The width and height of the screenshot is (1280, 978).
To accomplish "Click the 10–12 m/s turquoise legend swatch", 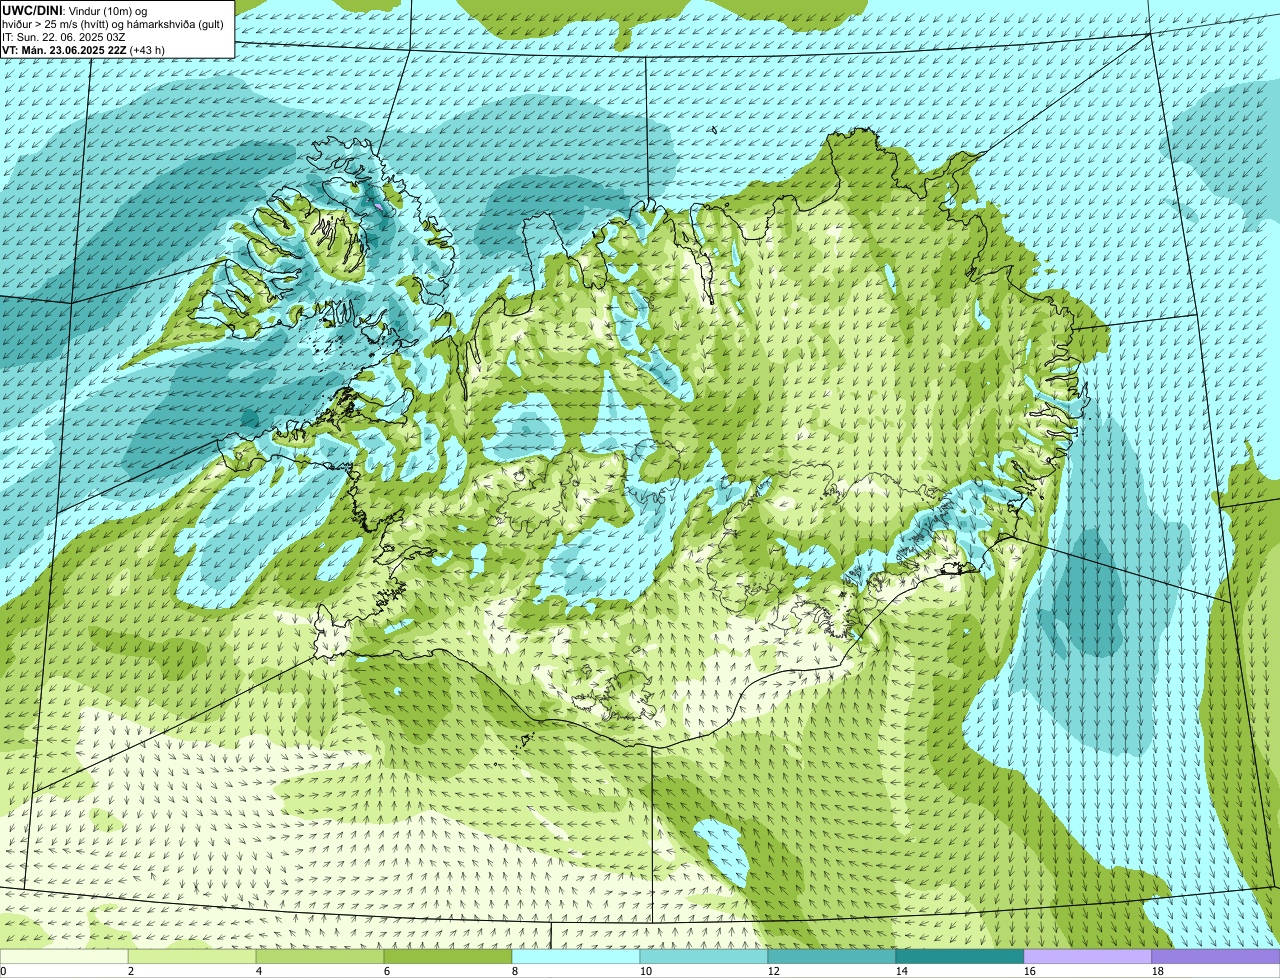I will [704, 956].
